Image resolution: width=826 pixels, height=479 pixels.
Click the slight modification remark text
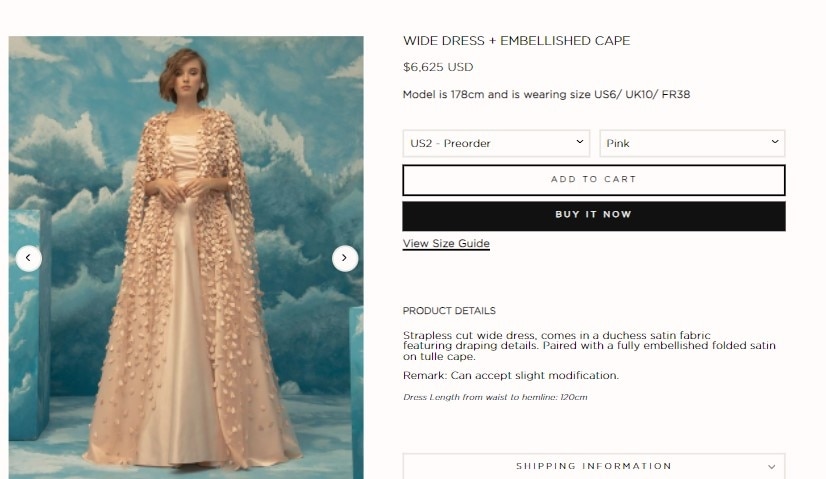(x=510, y=376)
